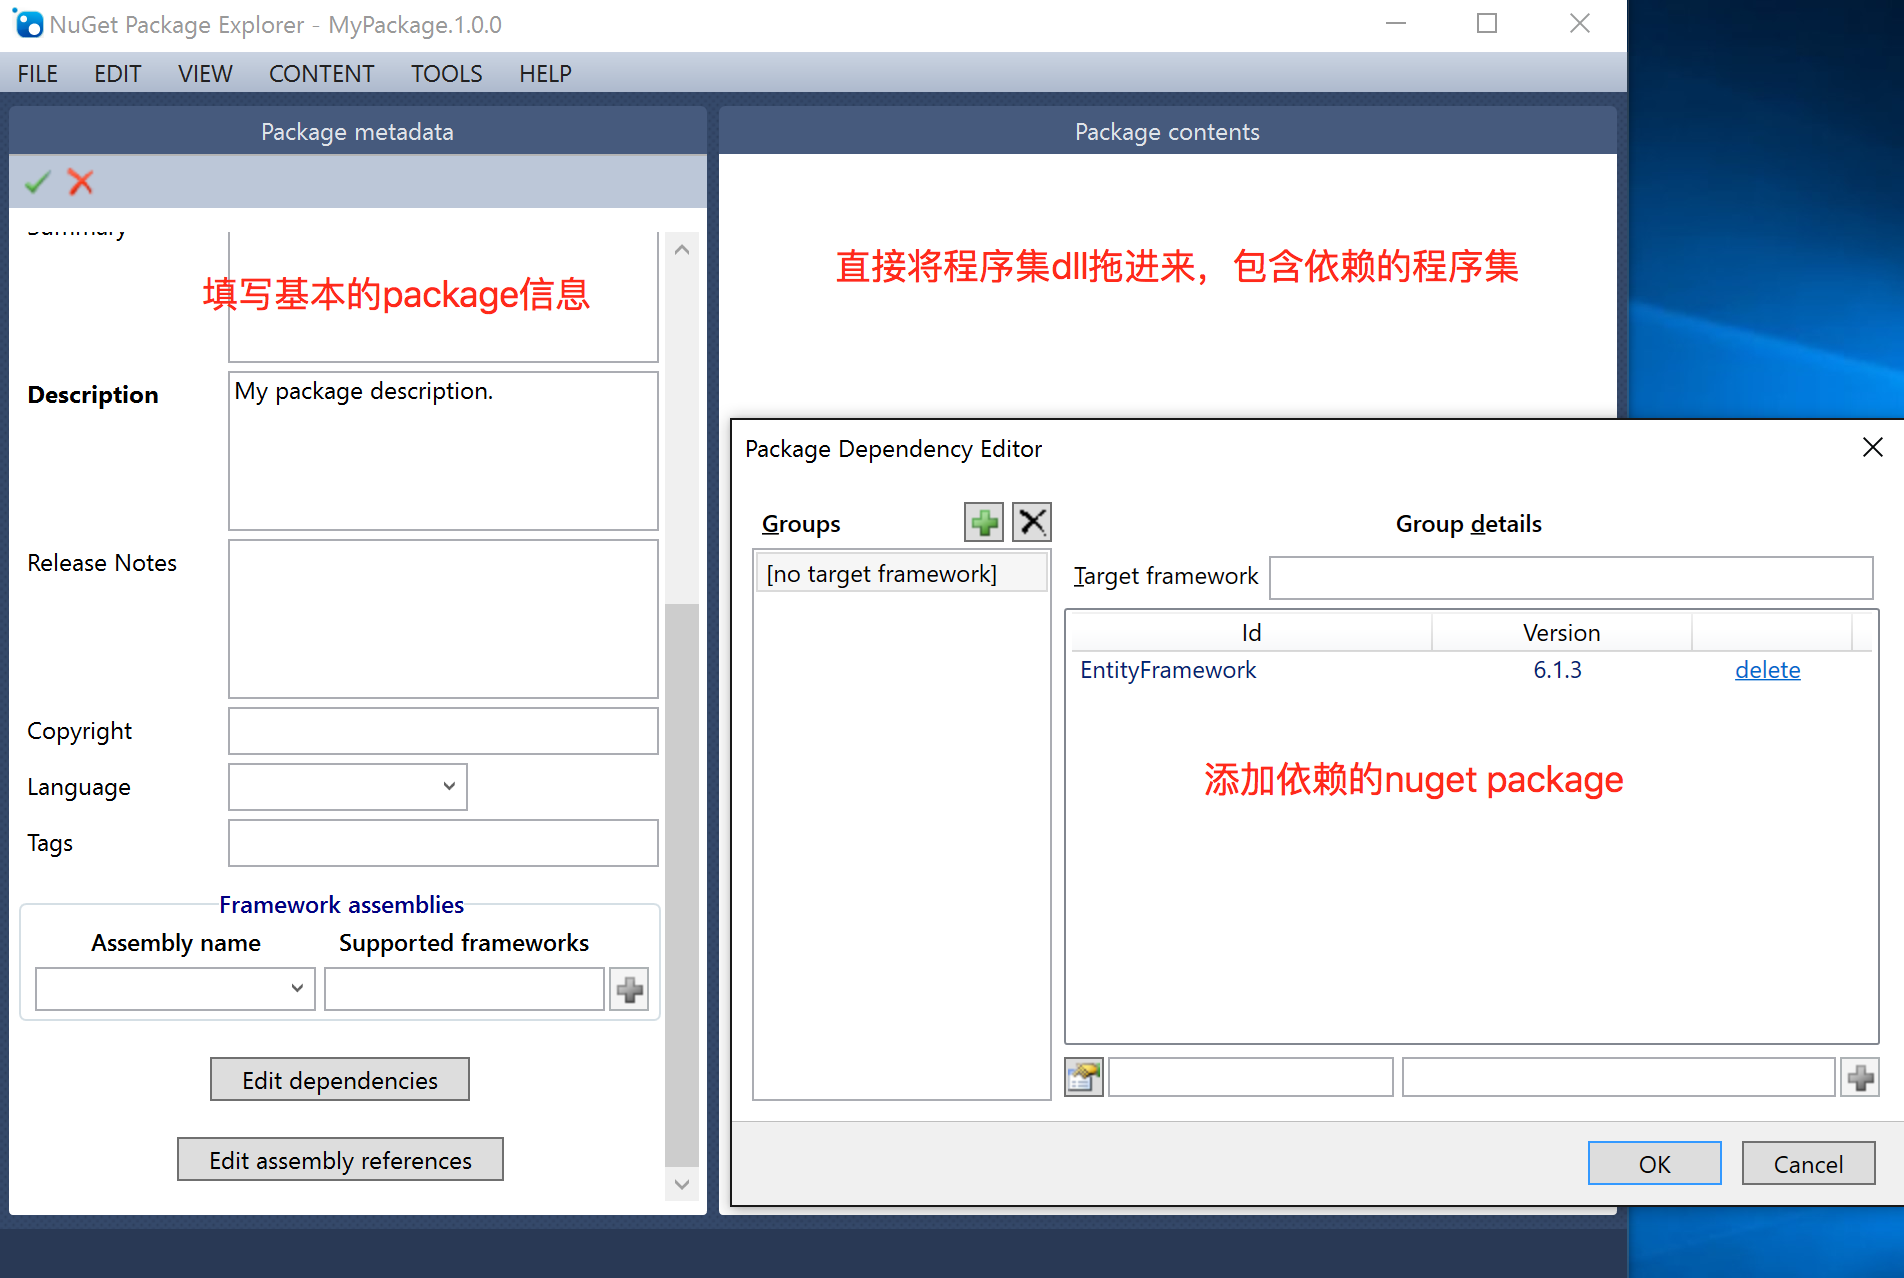Add dependency with plus button

[x=1860, y=1077]
